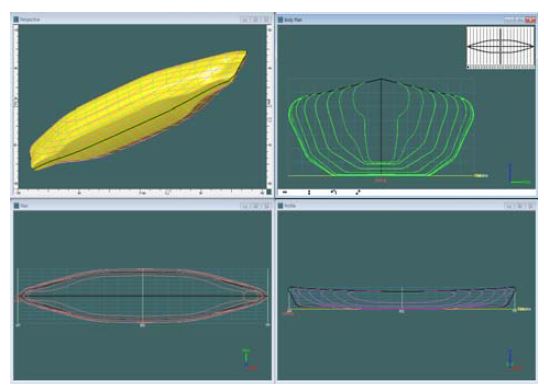This screenshot has width=544, height=388.
Task: Click the axis indicator in Plan window
Action: point(249,360)
